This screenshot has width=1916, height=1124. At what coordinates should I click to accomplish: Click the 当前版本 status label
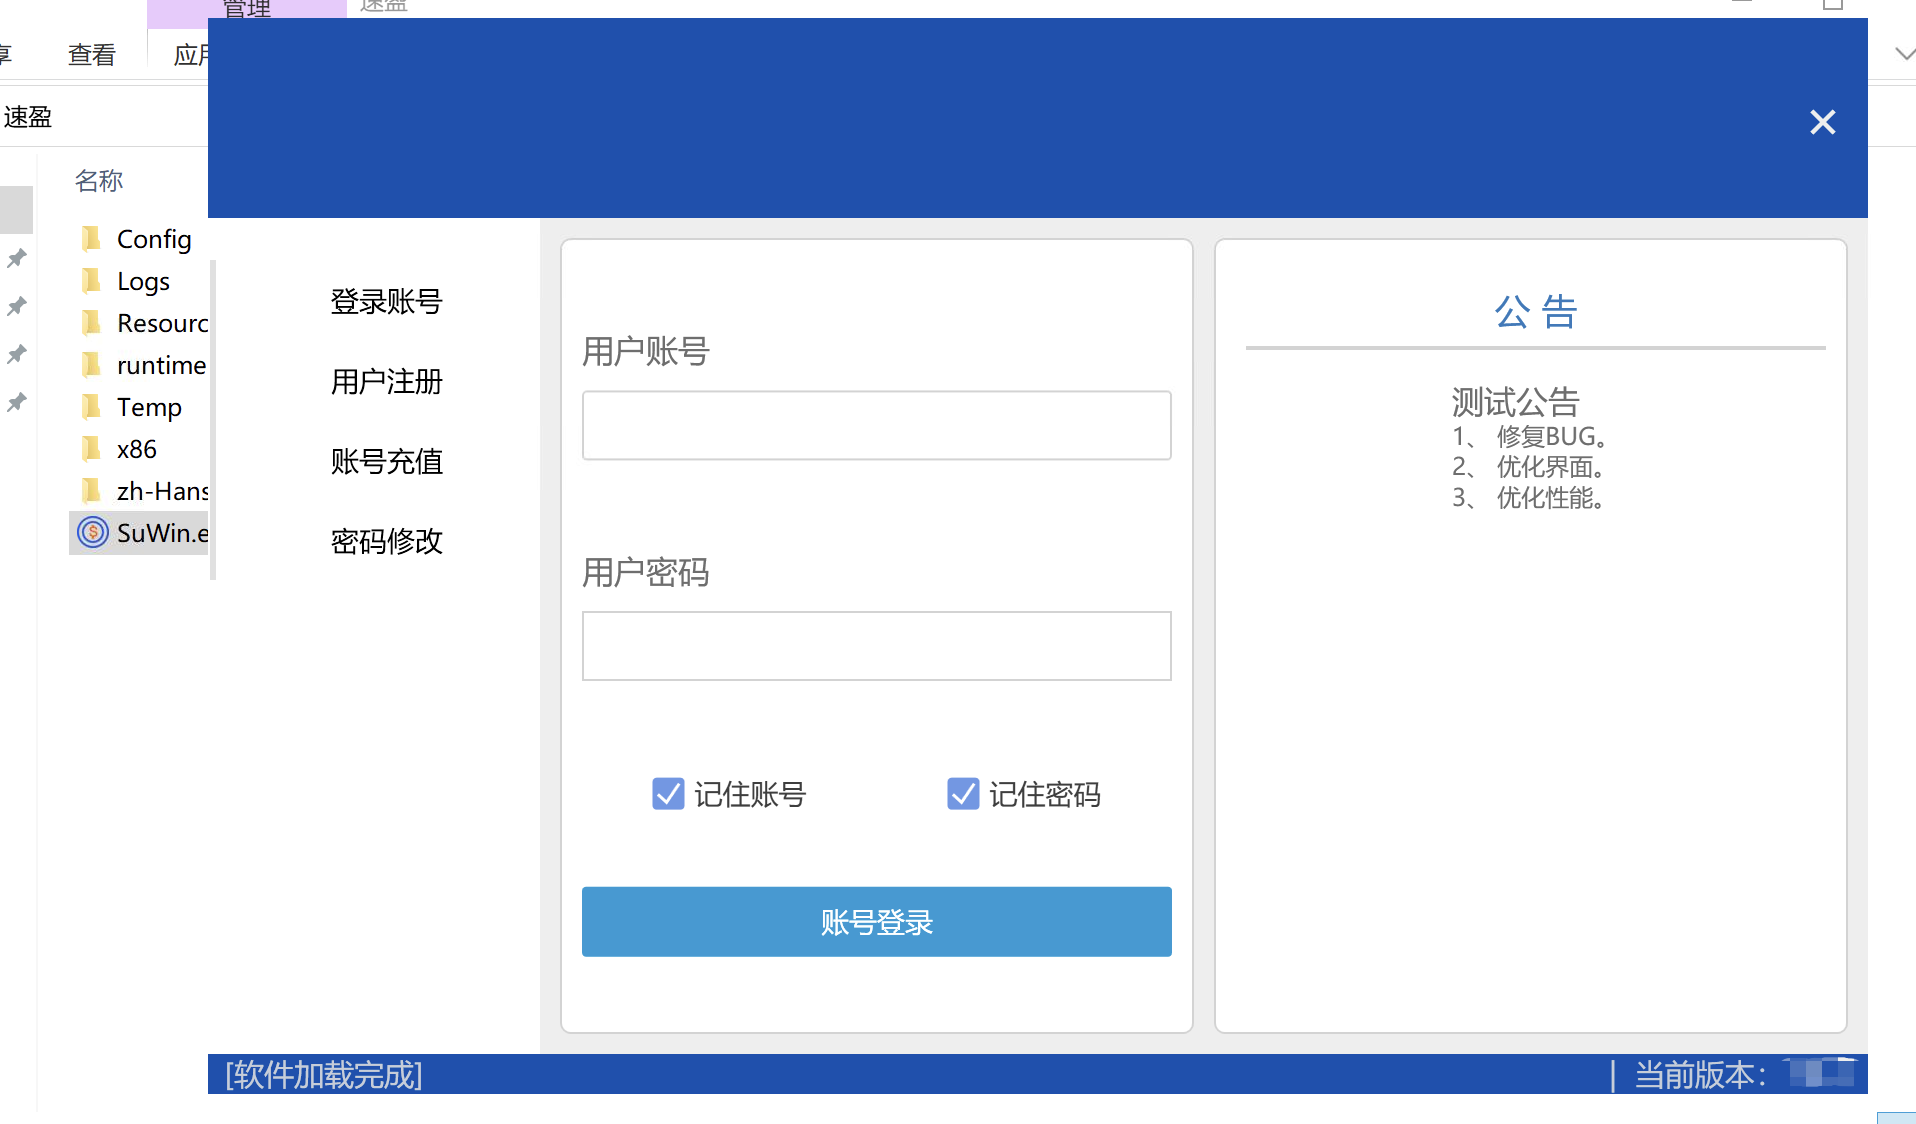point(1700,1075)
